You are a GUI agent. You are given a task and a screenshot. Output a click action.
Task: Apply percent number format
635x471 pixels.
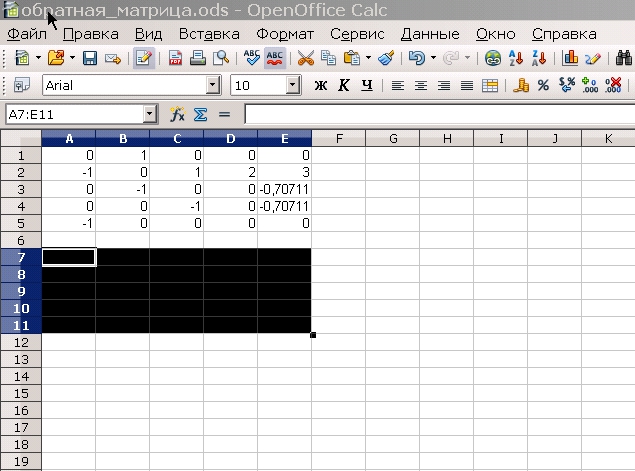pyautogui.click(x=543, y=86)
